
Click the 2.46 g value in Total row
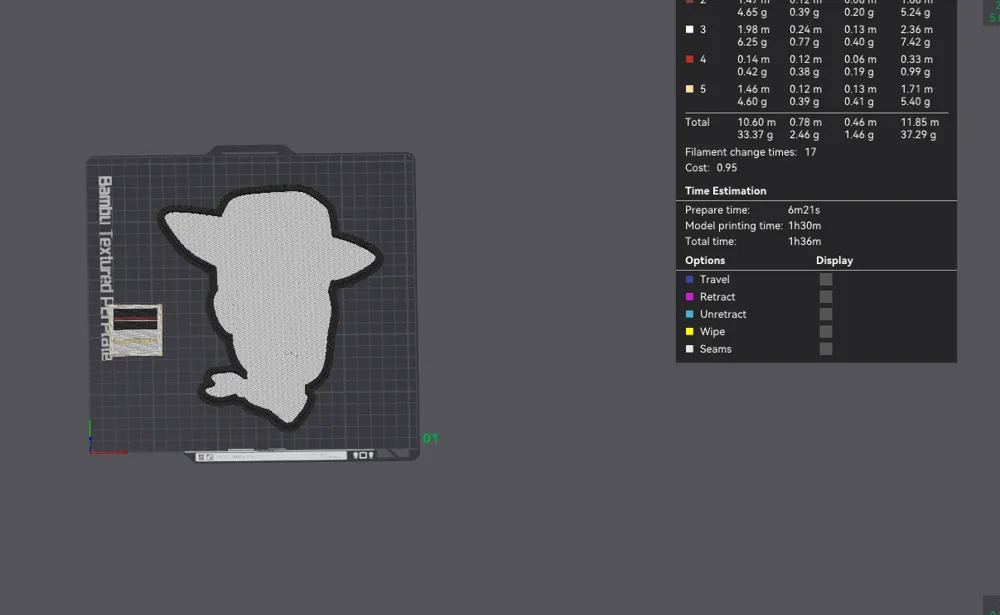tap(804, 135)
